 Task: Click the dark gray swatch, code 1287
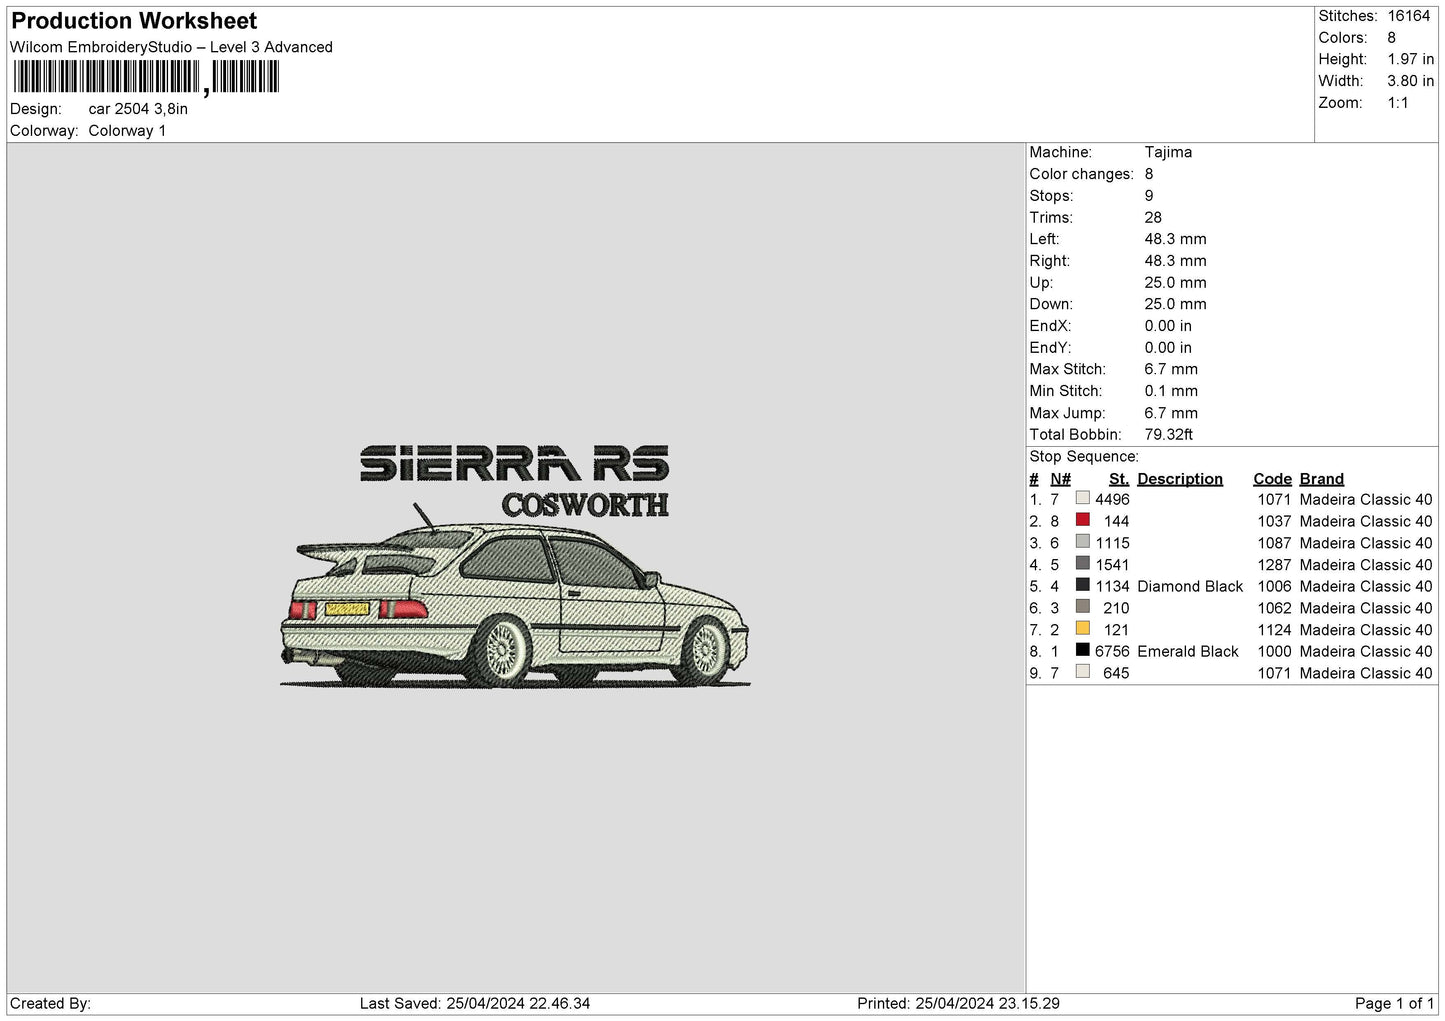click(x=1082, y=564)
